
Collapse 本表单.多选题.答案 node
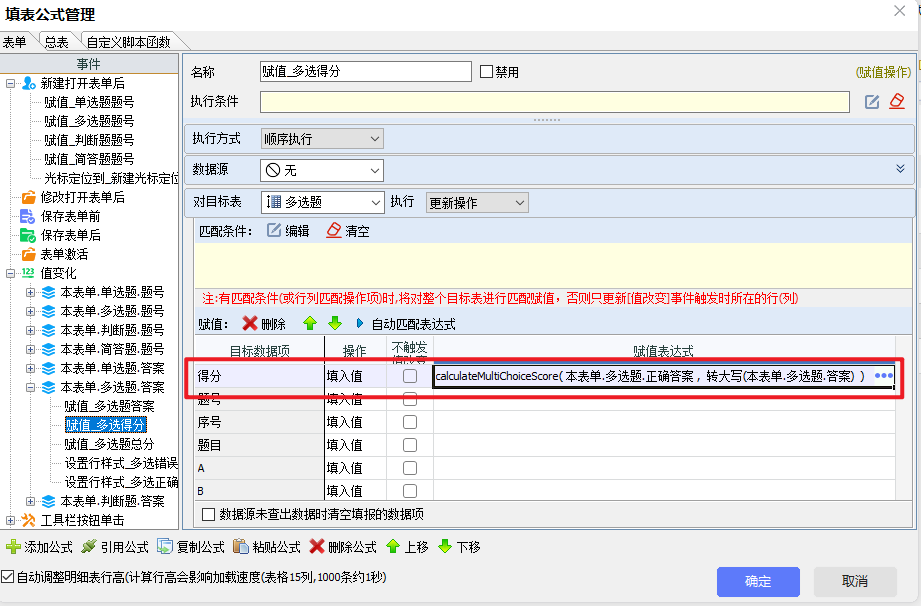point(30,388)
